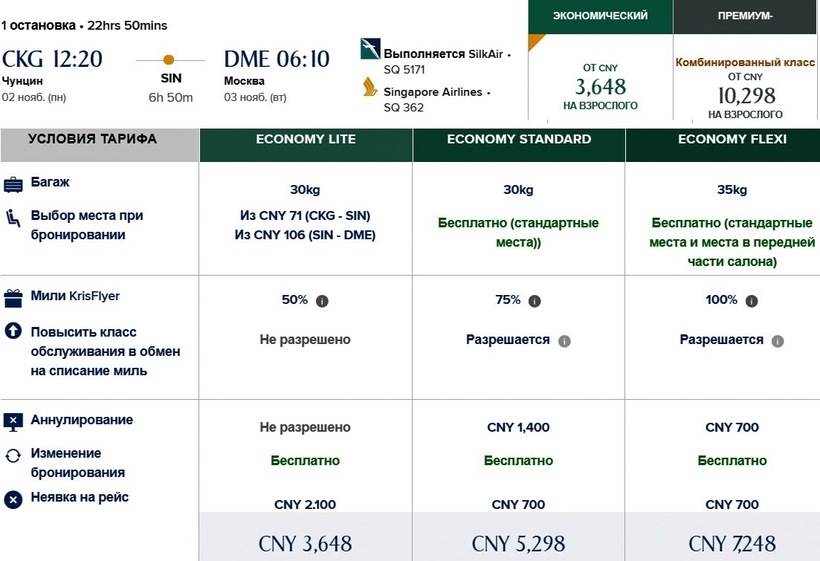This screenshot has width=820, height=561.
Task: Click the SIN stopover marker on route line
Action: [x=169, y=59]
